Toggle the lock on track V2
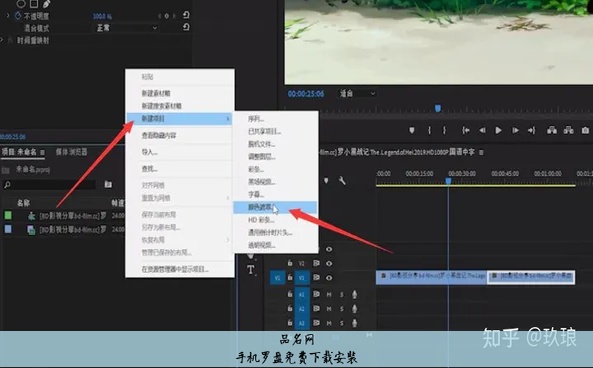Viewport: 593px width, 368px height. [x=290, y=263]
